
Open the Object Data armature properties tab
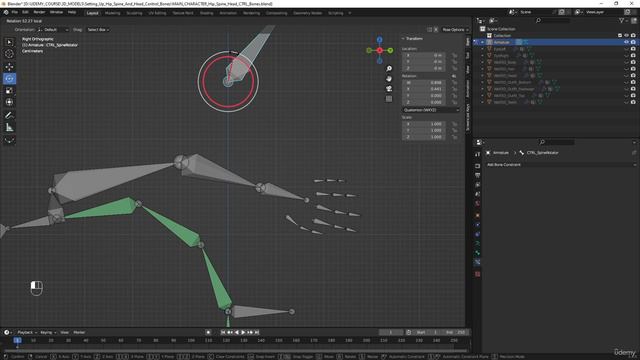478,243
